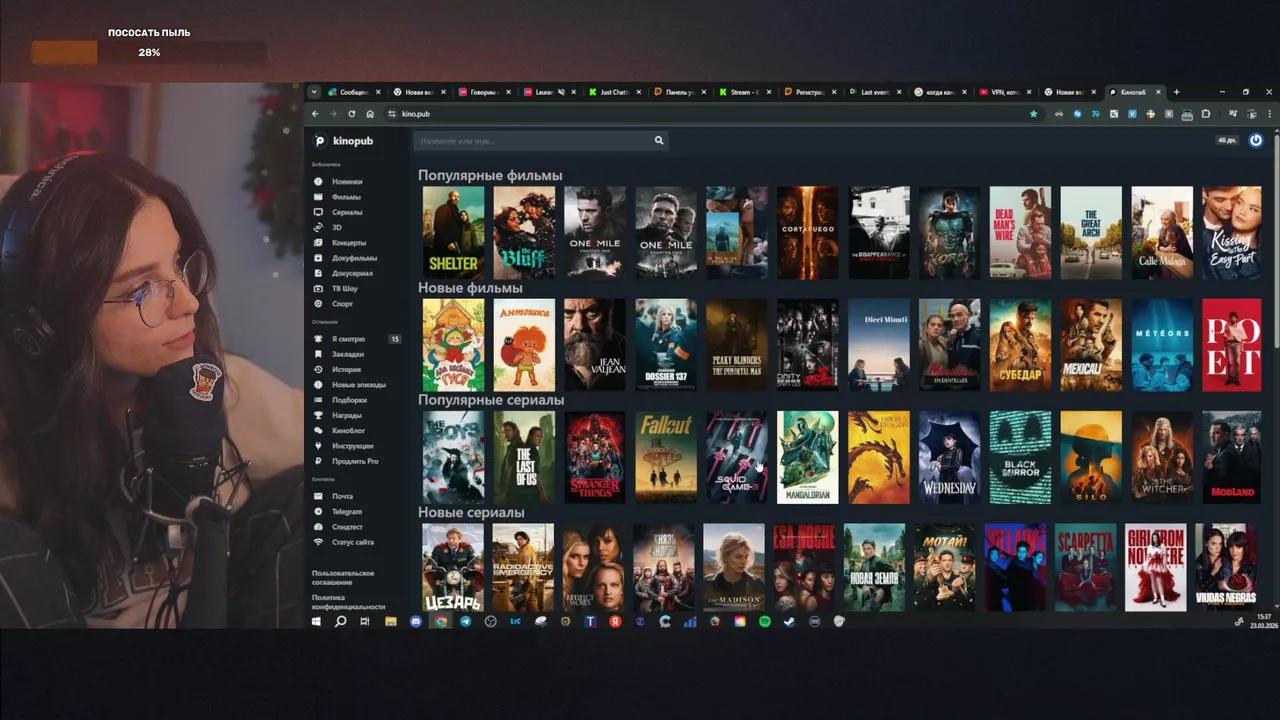Open the Fallout series poster
Screen dimensions: 1280x720
tap(666, 457)
